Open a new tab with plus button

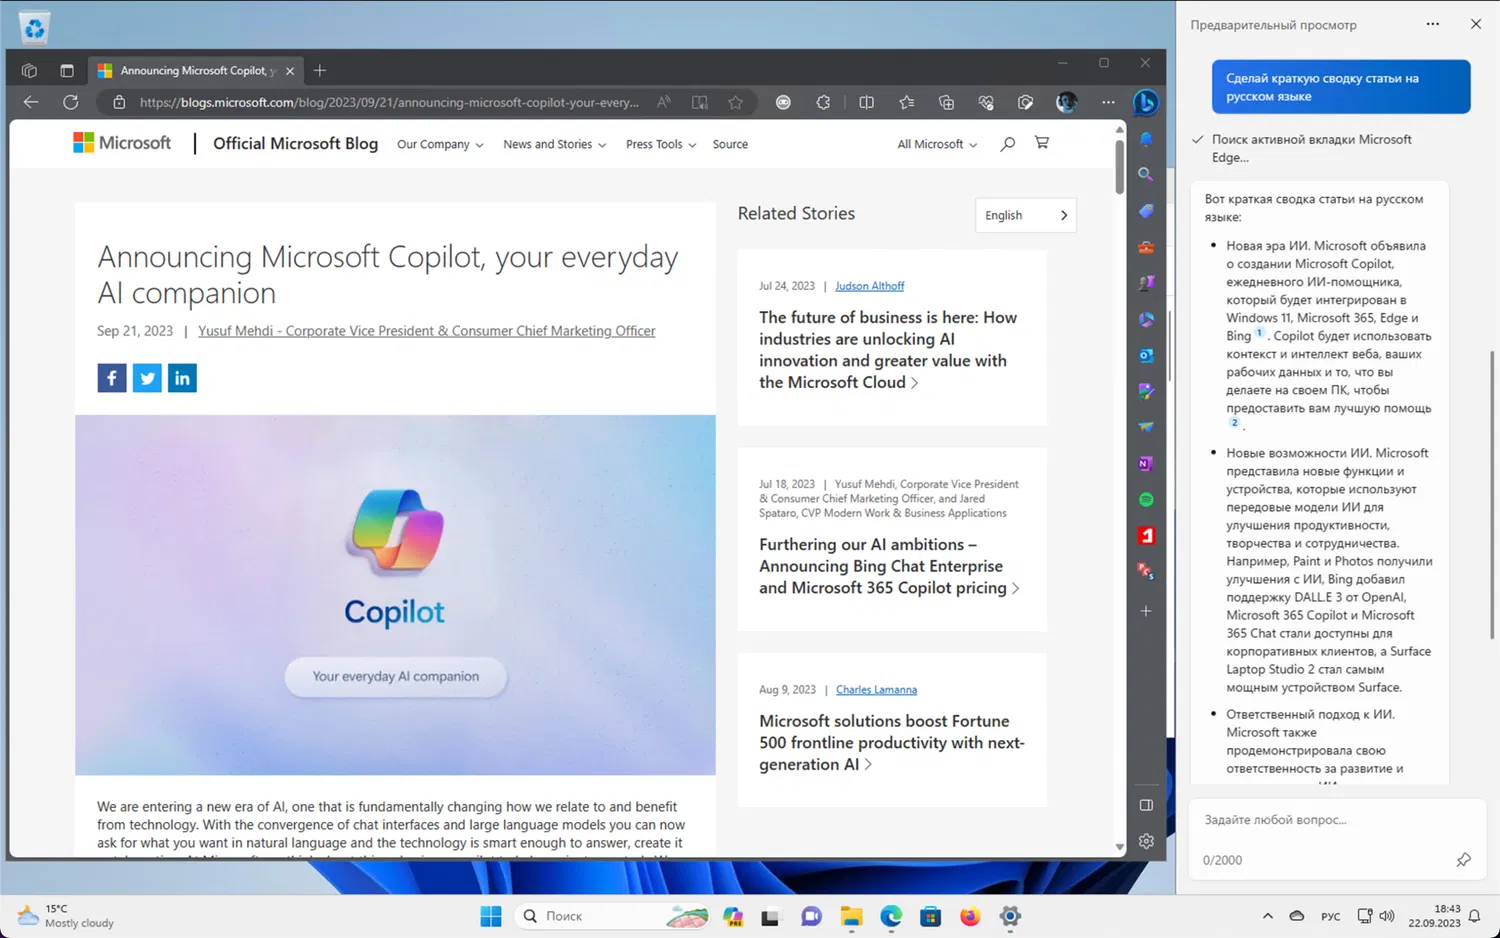point(320,71)
